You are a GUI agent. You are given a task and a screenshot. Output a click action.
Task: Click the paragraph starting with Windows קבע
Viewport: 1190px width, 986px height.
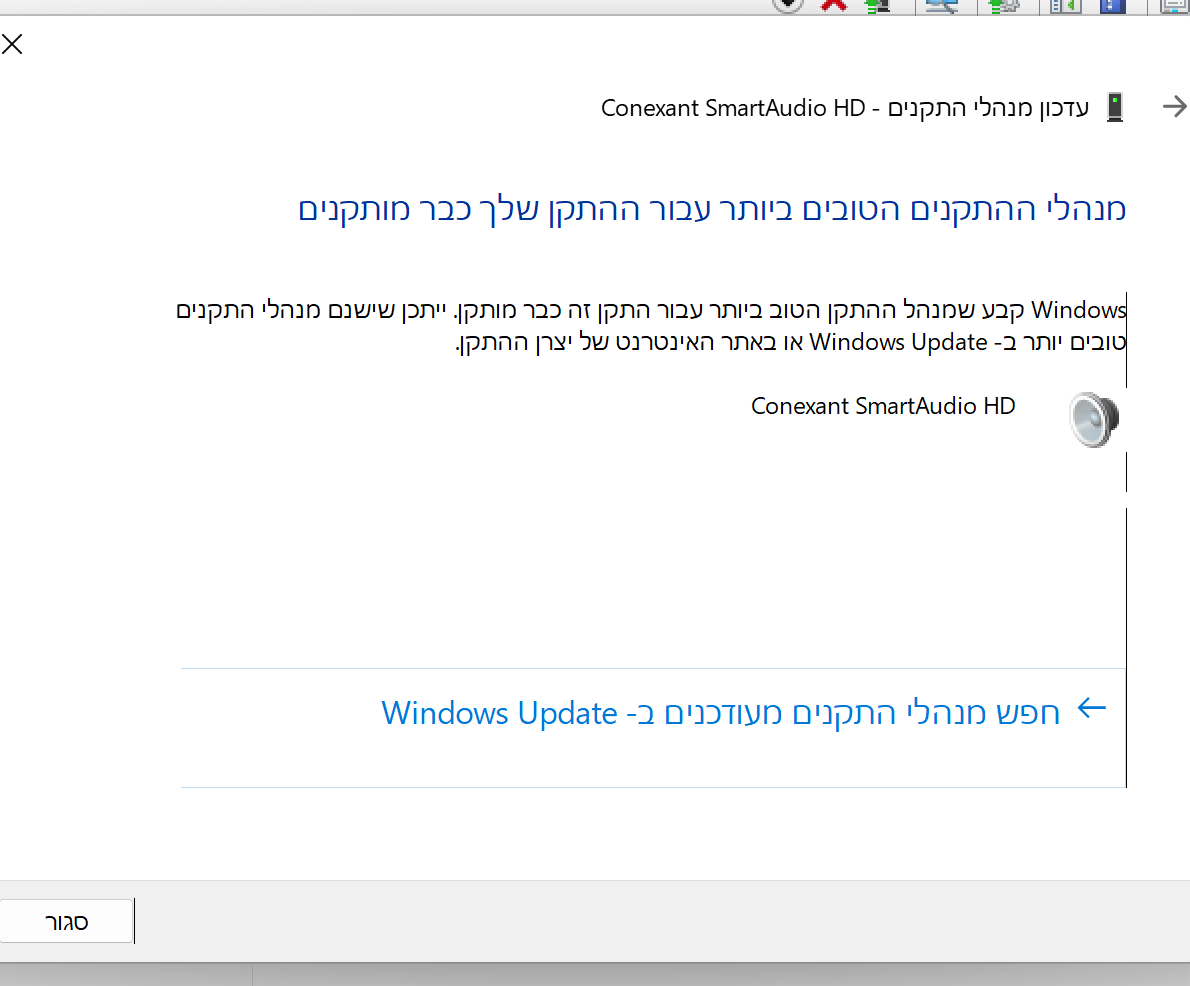tap(651, 326)
